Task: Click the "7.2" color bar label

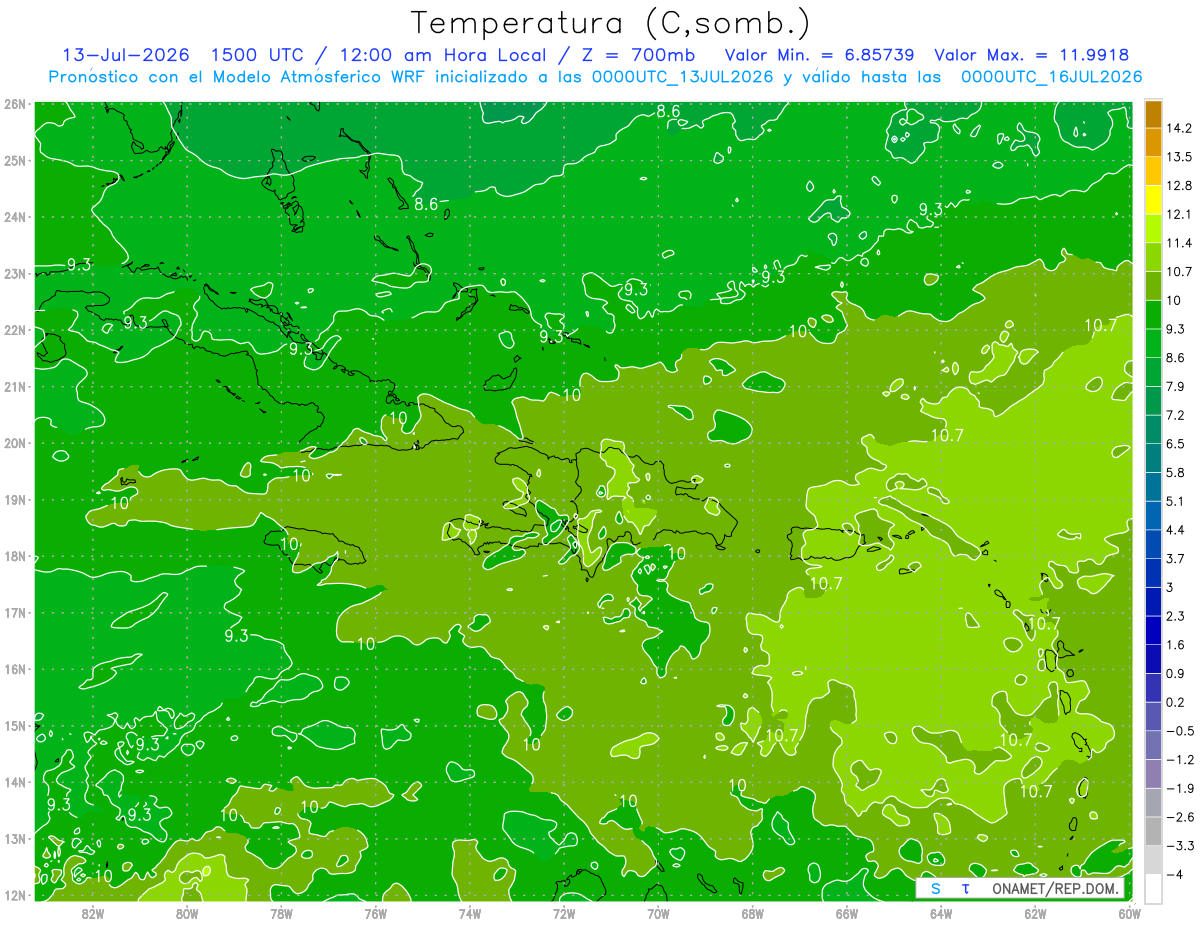Action: (x=1176, y=415)
